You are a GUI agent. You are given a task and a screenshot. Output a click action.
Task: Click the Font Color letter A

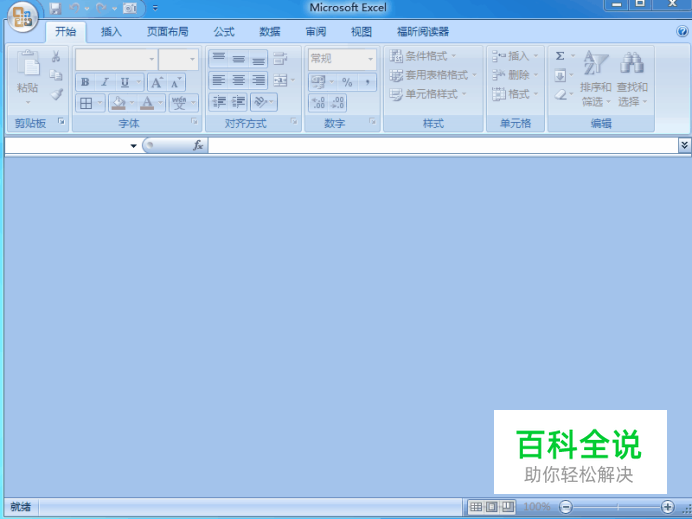[x=147, y=103]
